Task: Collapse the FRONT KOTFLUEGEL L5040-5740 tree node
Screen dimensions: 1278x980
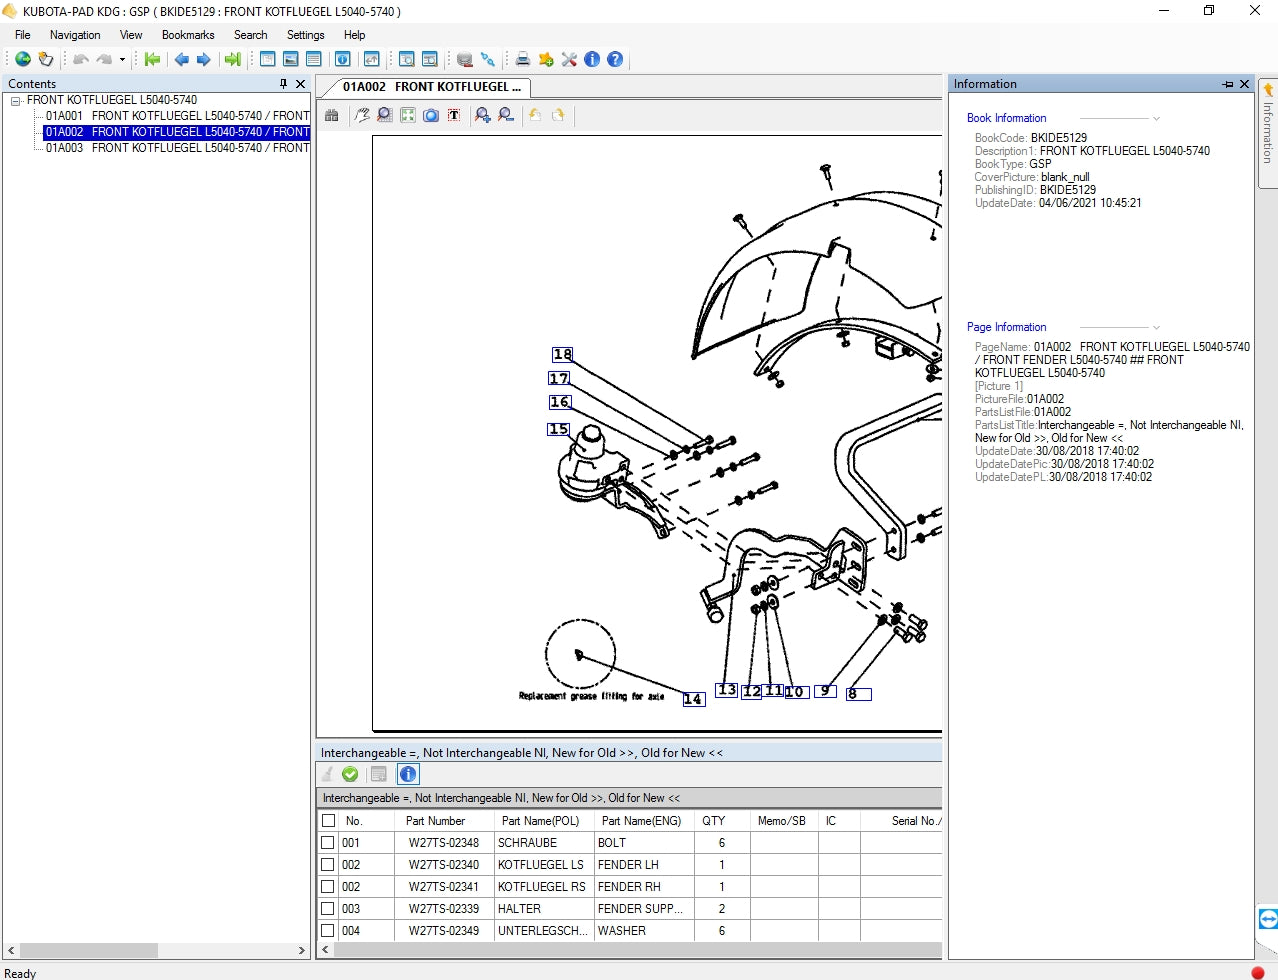Action: pyautogui.click(x=16, y=101)
